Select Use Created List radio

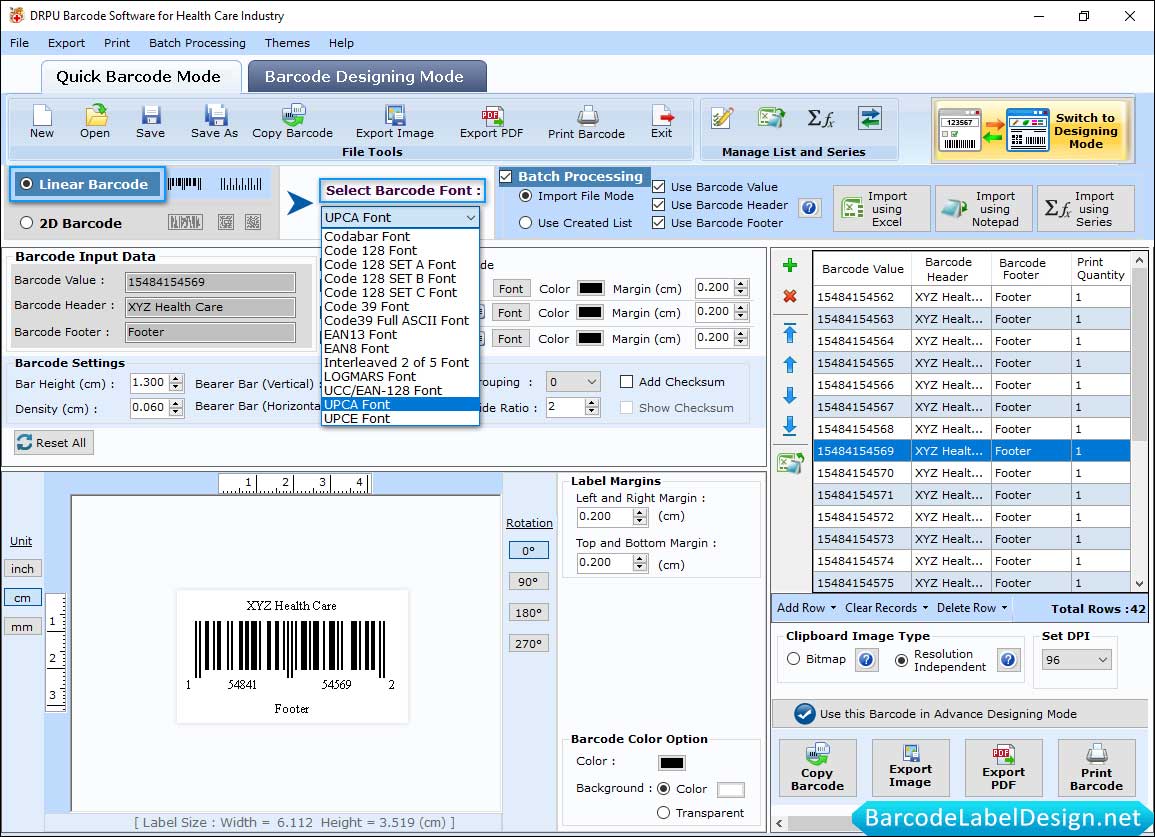point(525,223)
